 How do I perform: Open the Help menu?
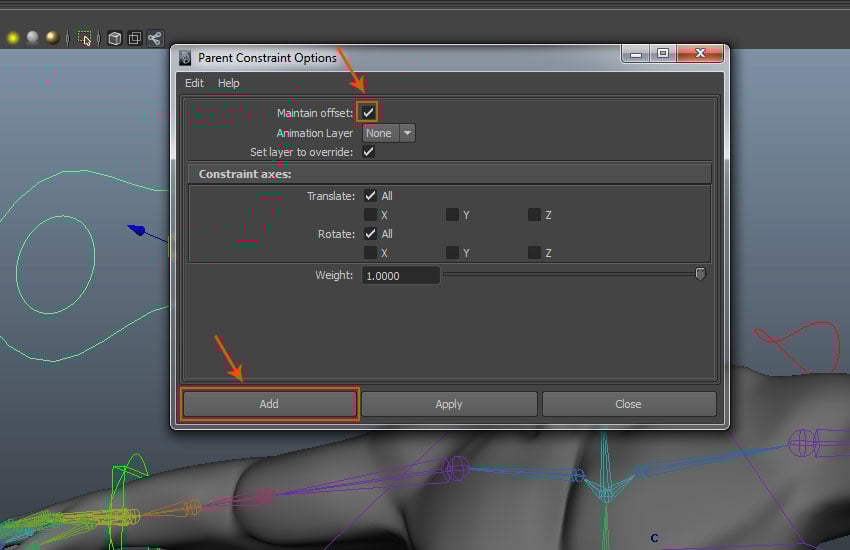pos(228,83)
